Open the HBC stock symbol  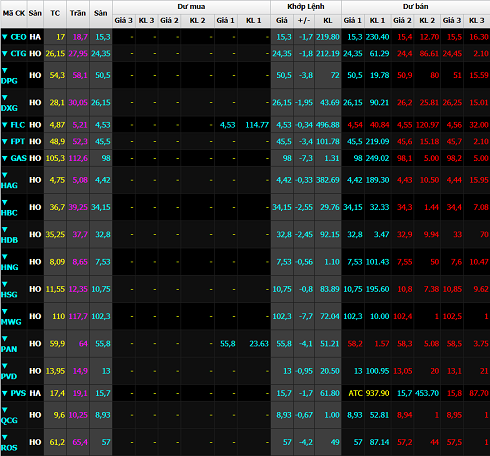(x=9, y=213)
